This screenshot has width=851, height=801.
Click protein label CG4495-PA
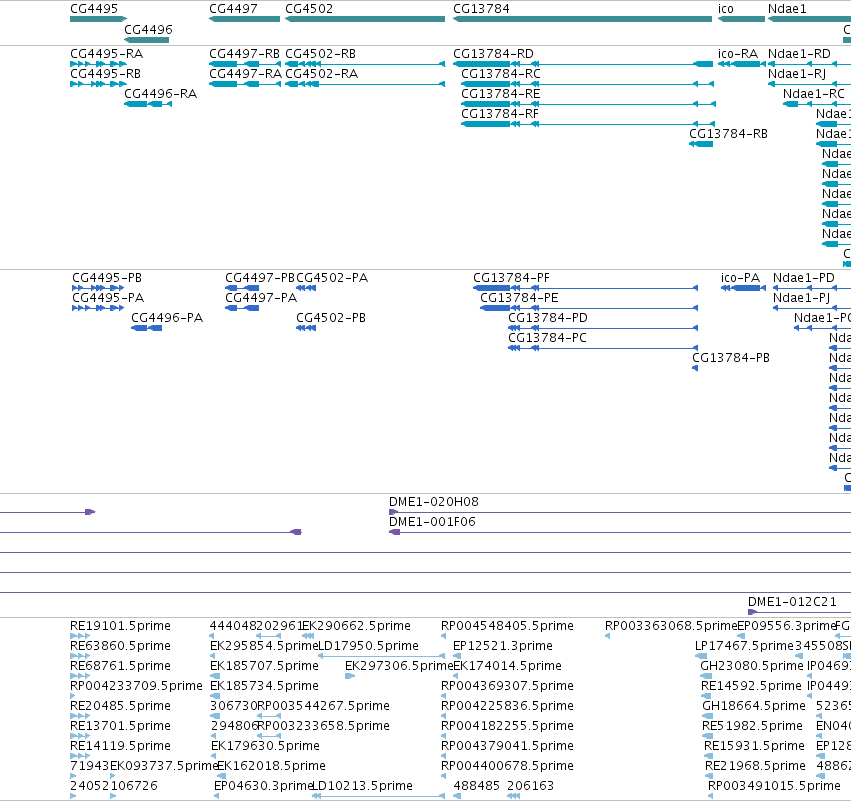108,297
